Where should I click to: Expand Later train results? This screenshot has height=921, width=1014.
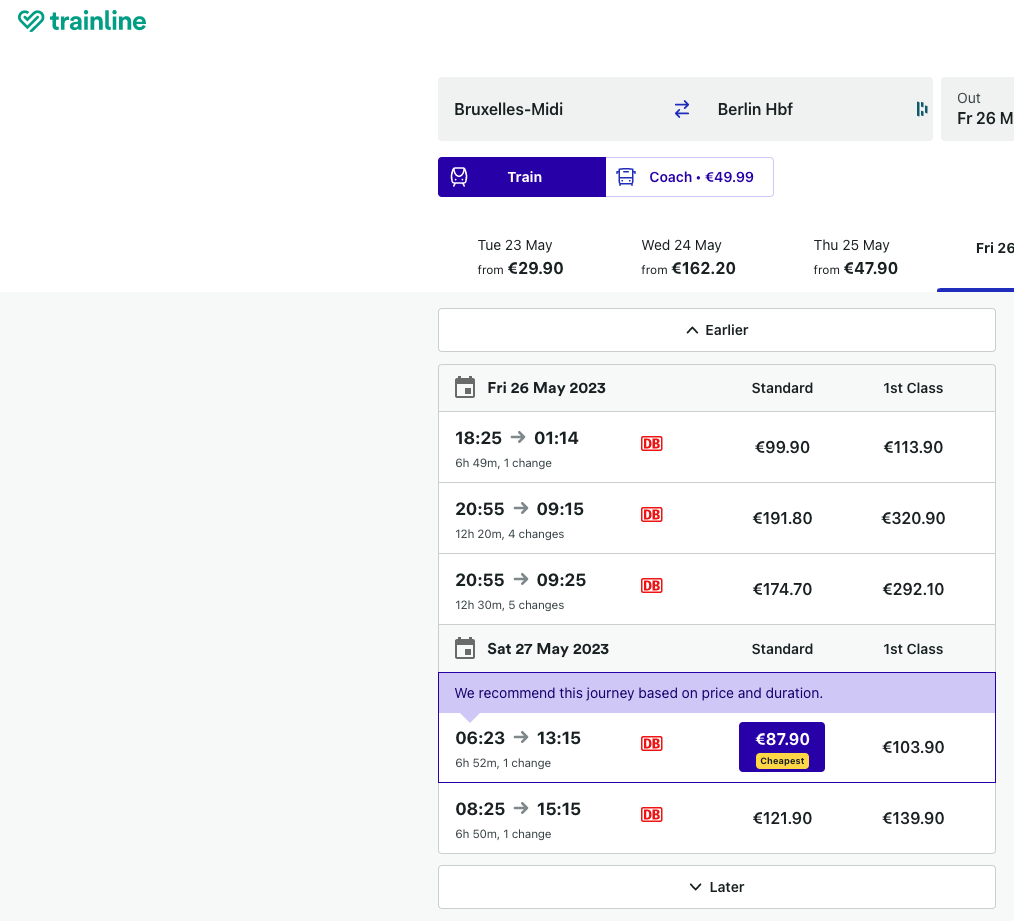click(x=716, y=887)
